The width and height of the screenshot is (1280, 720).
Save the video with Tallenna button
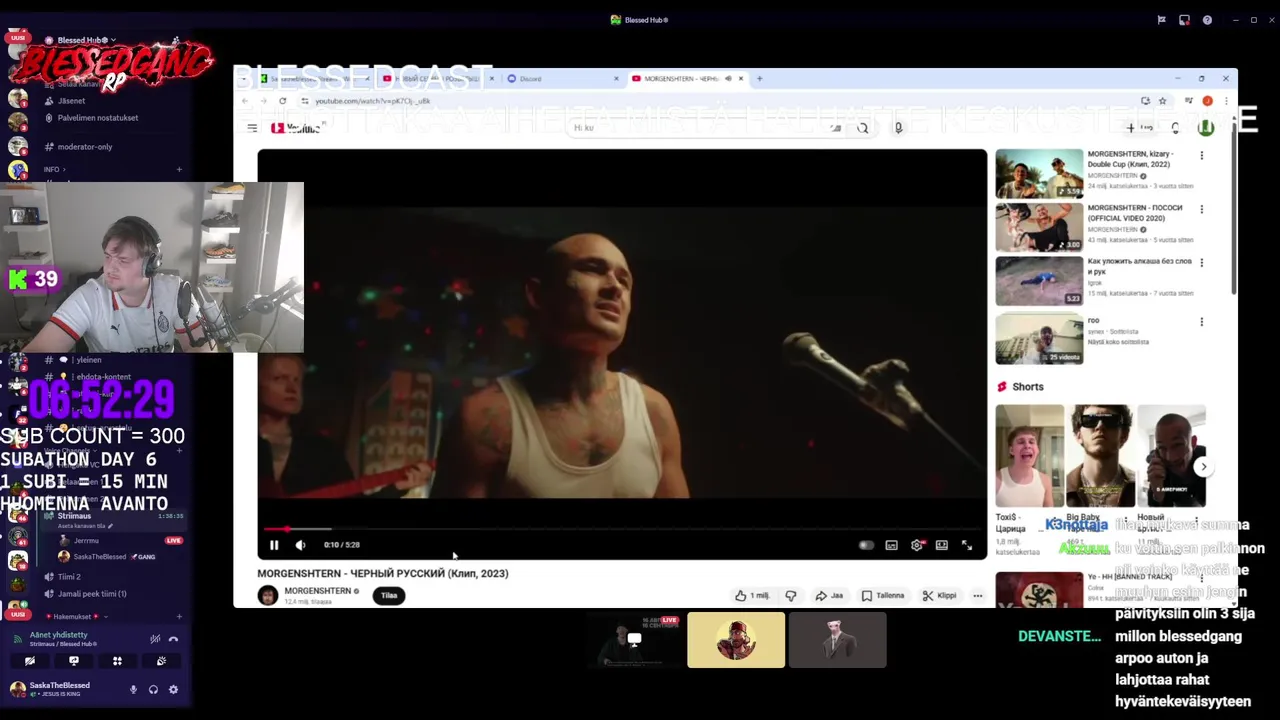[x=883, y=596]
